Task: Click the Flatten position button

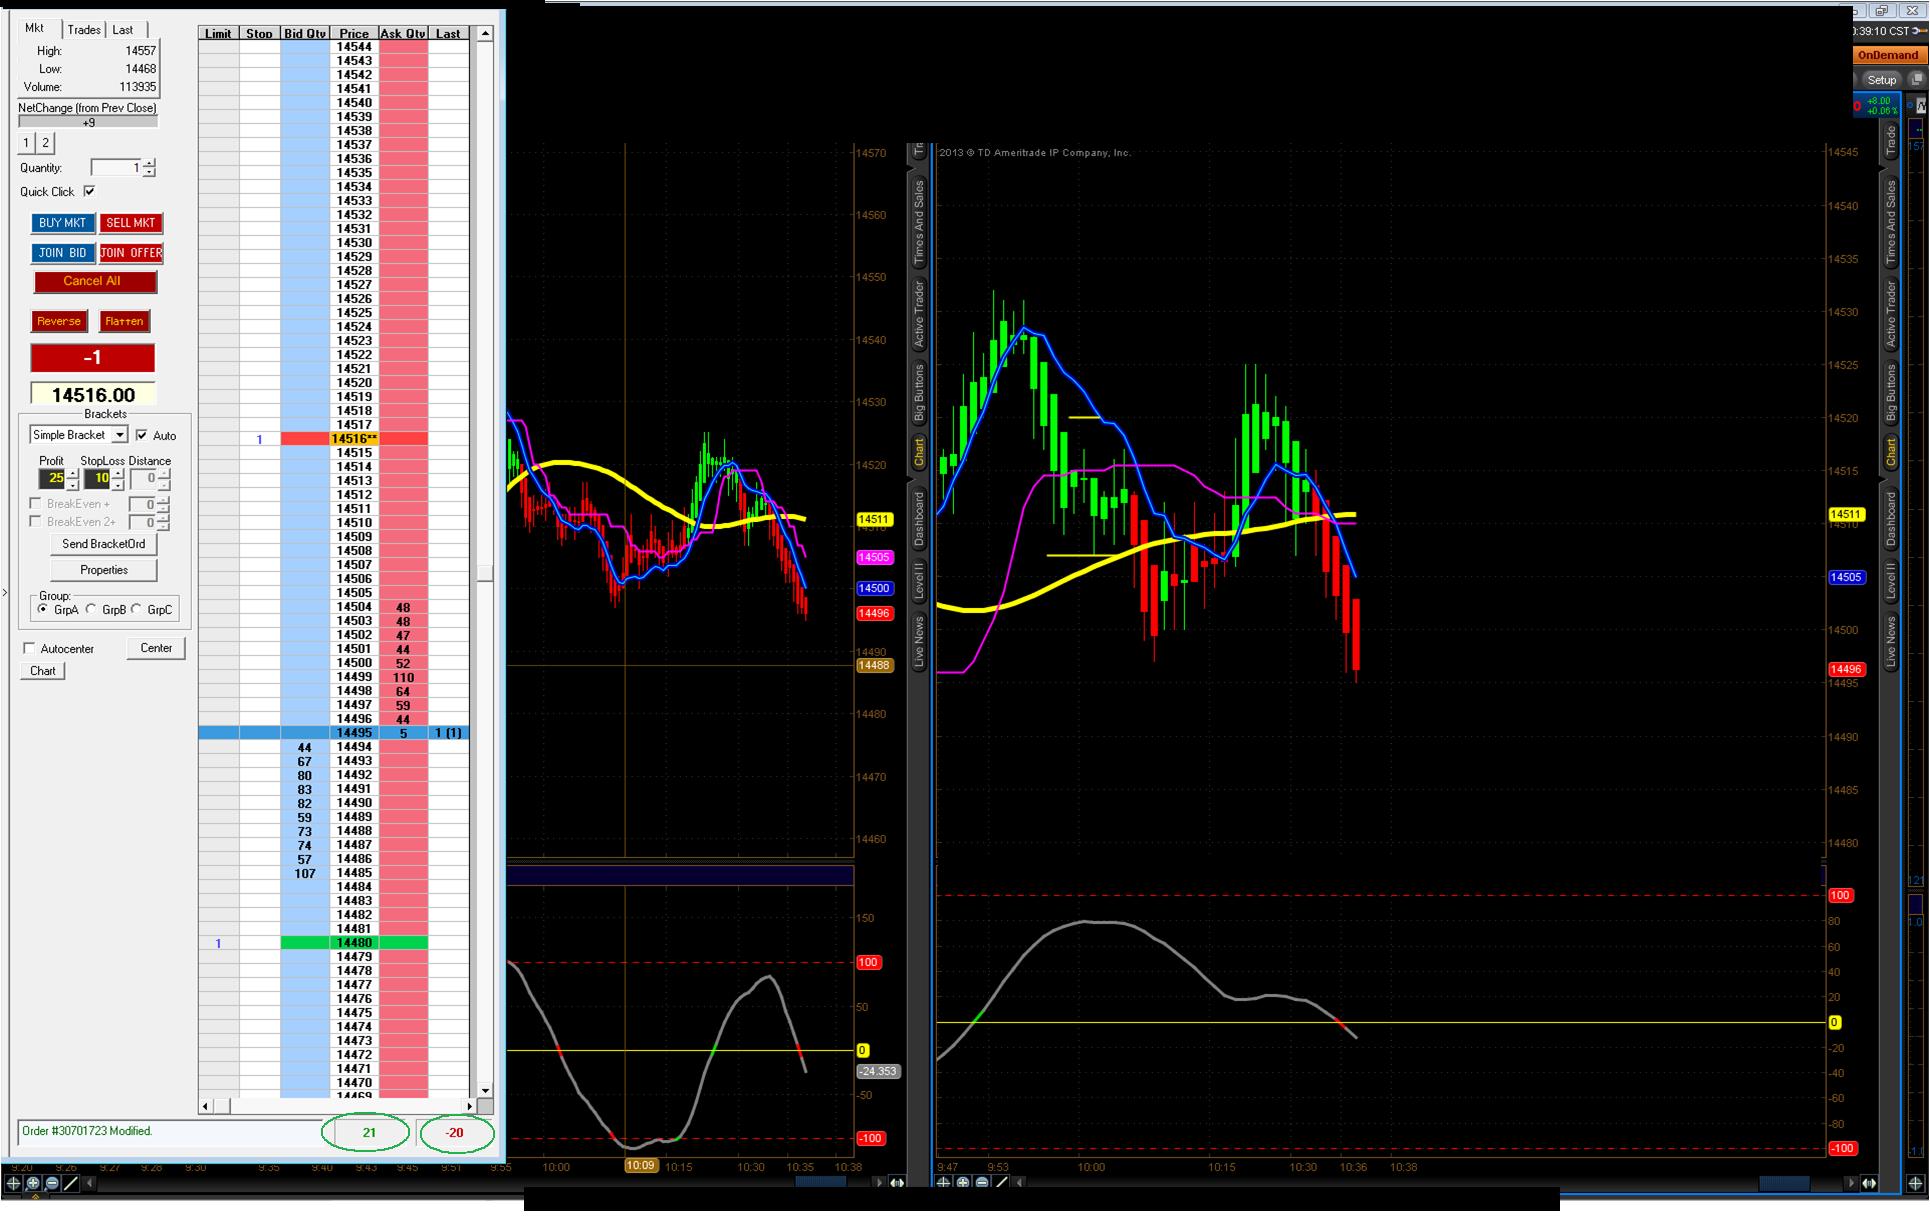Action: 125,321
